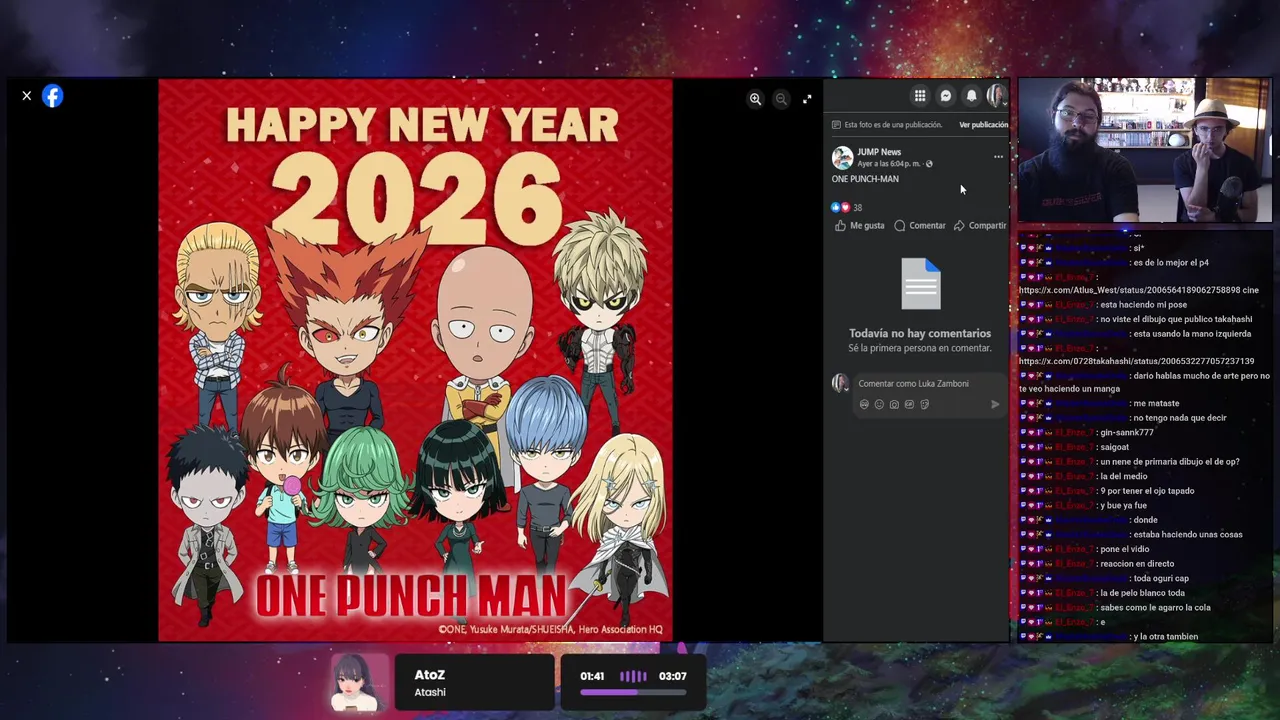The height and width of the screenshot is (720, 1280).
Task: Open post options three-dot menu
Action: [998, 157]
